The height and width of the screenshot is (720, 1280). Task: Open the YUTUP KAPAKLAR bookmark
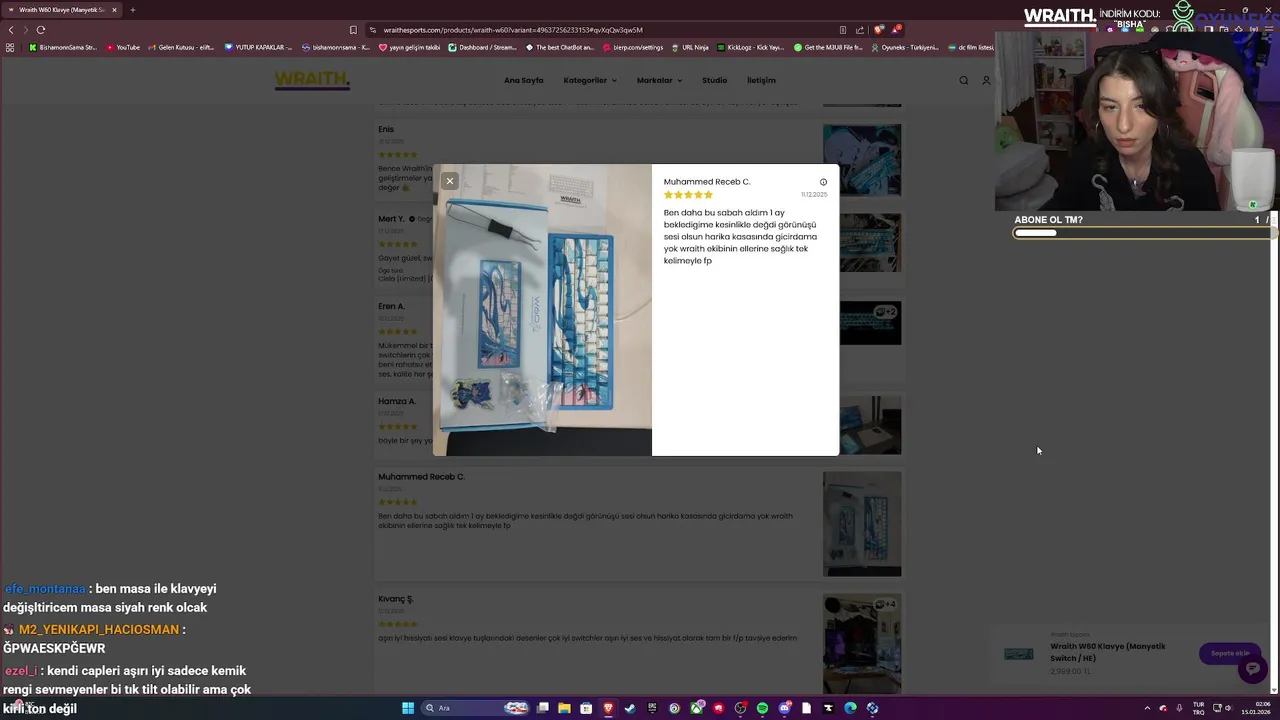258,47
